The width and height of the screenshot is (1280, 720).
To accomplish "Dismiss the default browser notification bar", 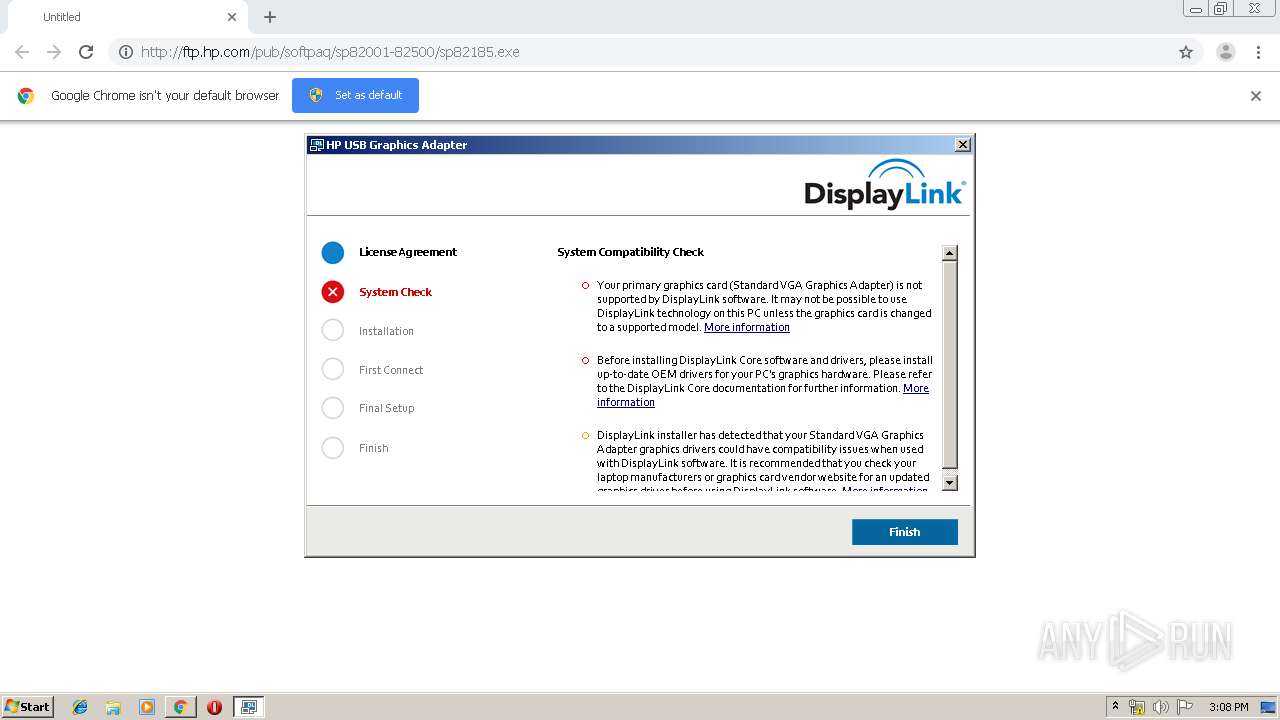I will tap(1256, 96).
